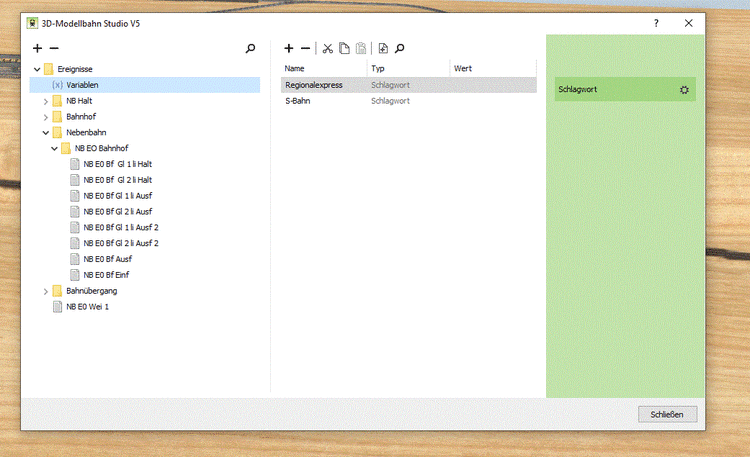This screenshot has width=750, height=457.
Task: Collapse the Nebenbahn folder
Action: (x=46, y=133)
